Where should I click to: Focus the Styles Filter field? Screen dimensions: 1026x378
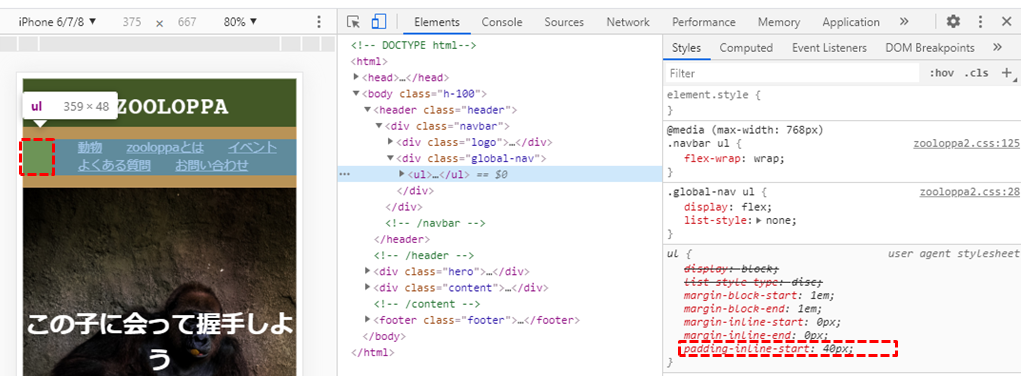(792, 73)
